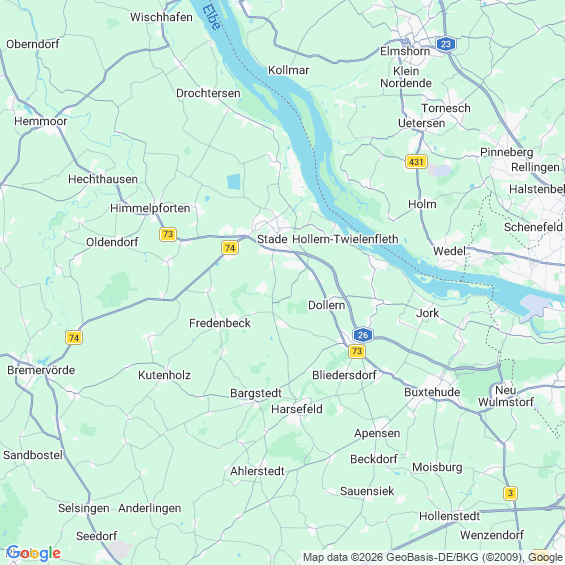
Task: Click the 74 road shield near Bremervörde
Action: (x=74, y=338)
